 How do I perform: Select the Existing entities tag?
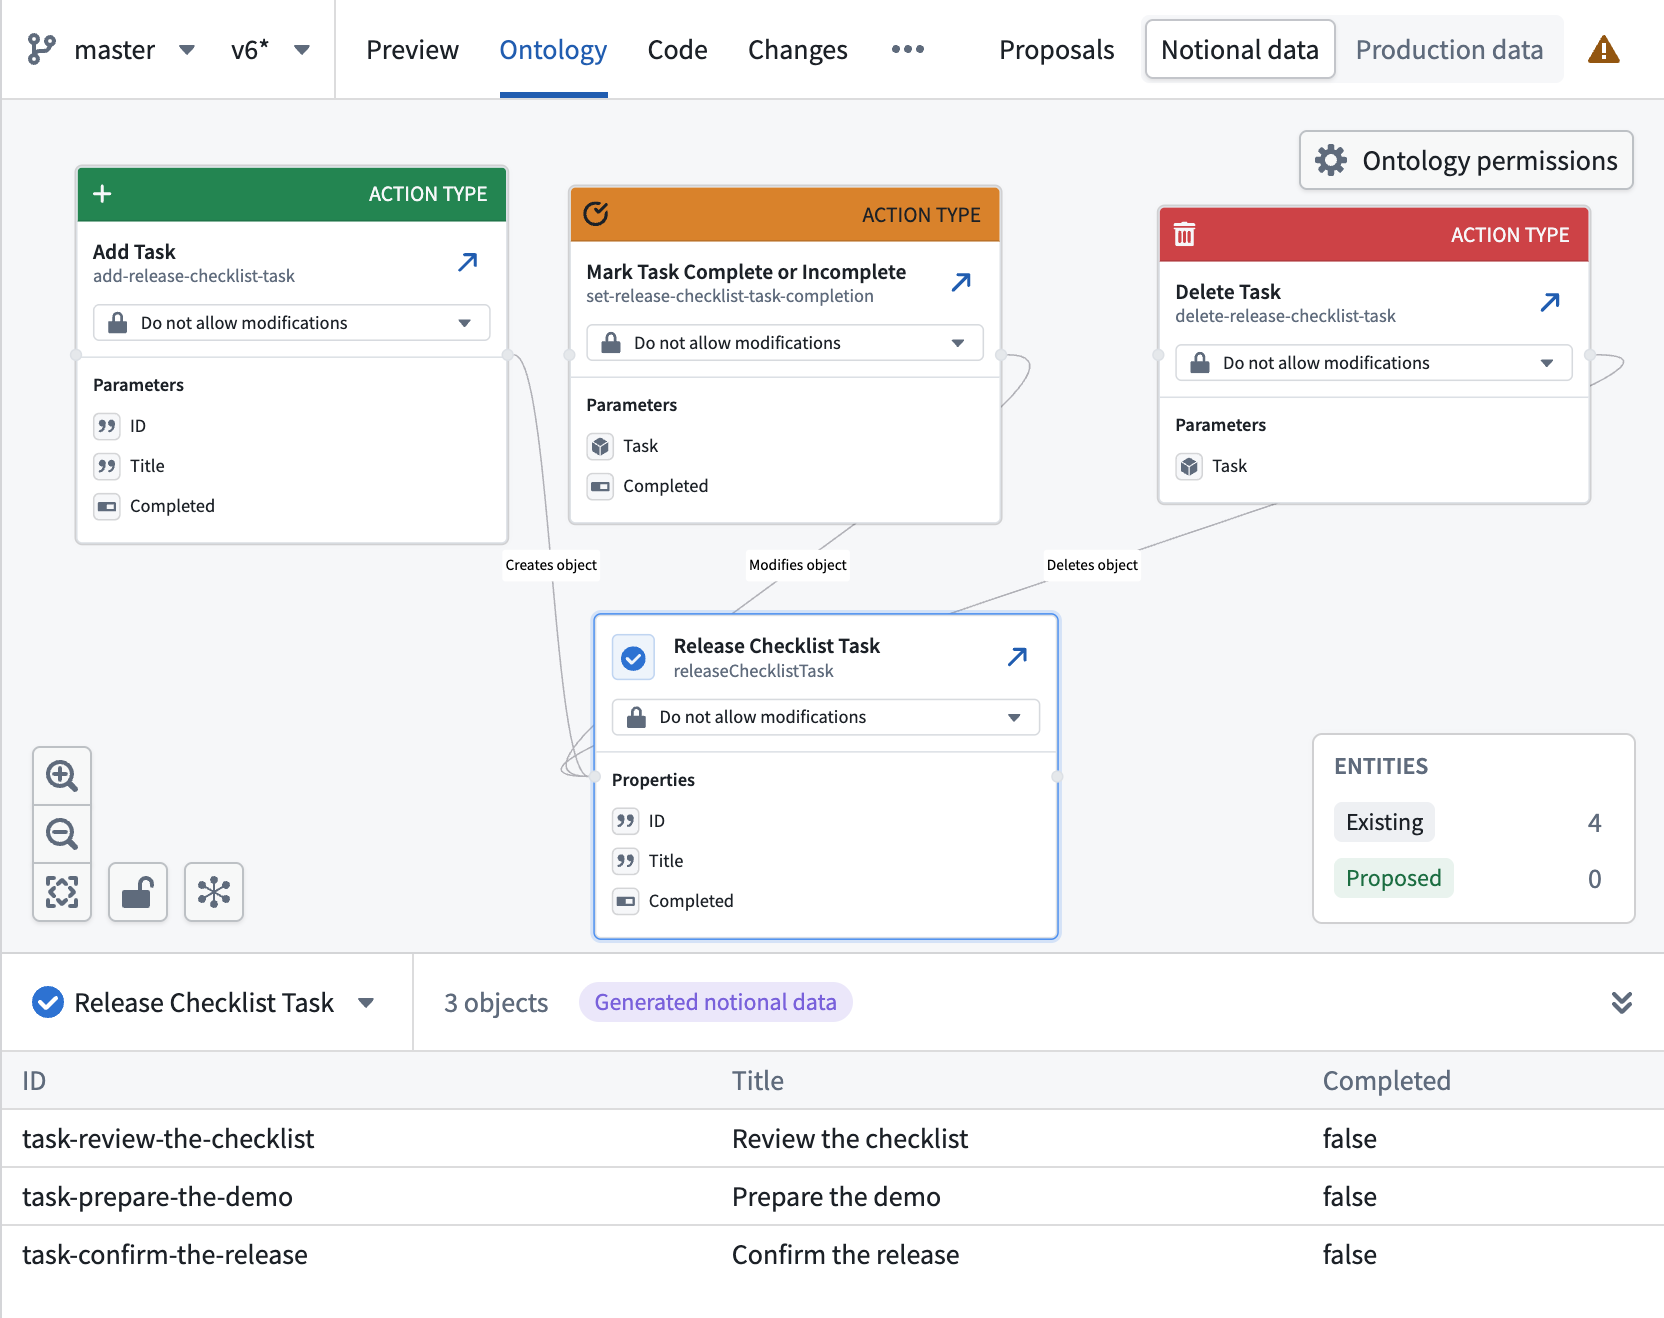(1384, 822)
